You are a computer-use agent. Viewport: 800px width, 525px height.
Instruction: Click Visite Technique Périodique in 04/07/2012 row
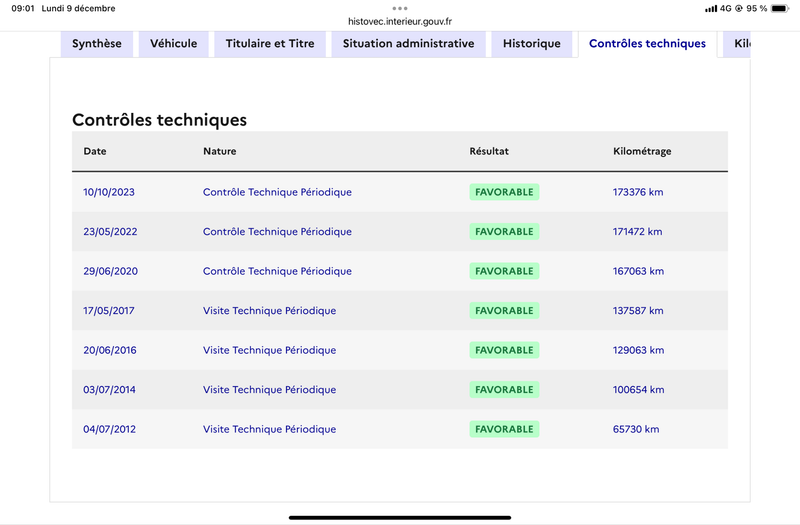(x=269, y=430)
